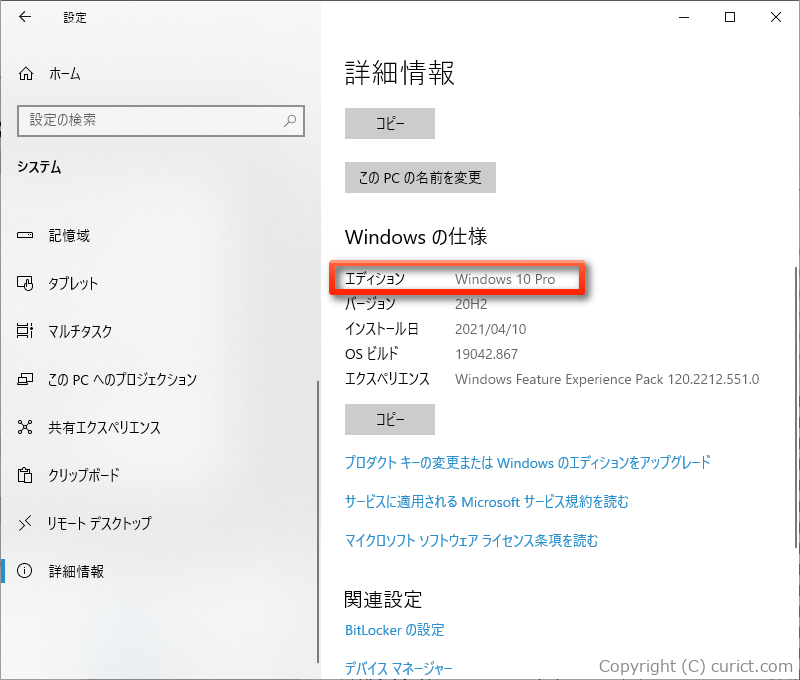Open クリップボード settings page

coord(84,475)
